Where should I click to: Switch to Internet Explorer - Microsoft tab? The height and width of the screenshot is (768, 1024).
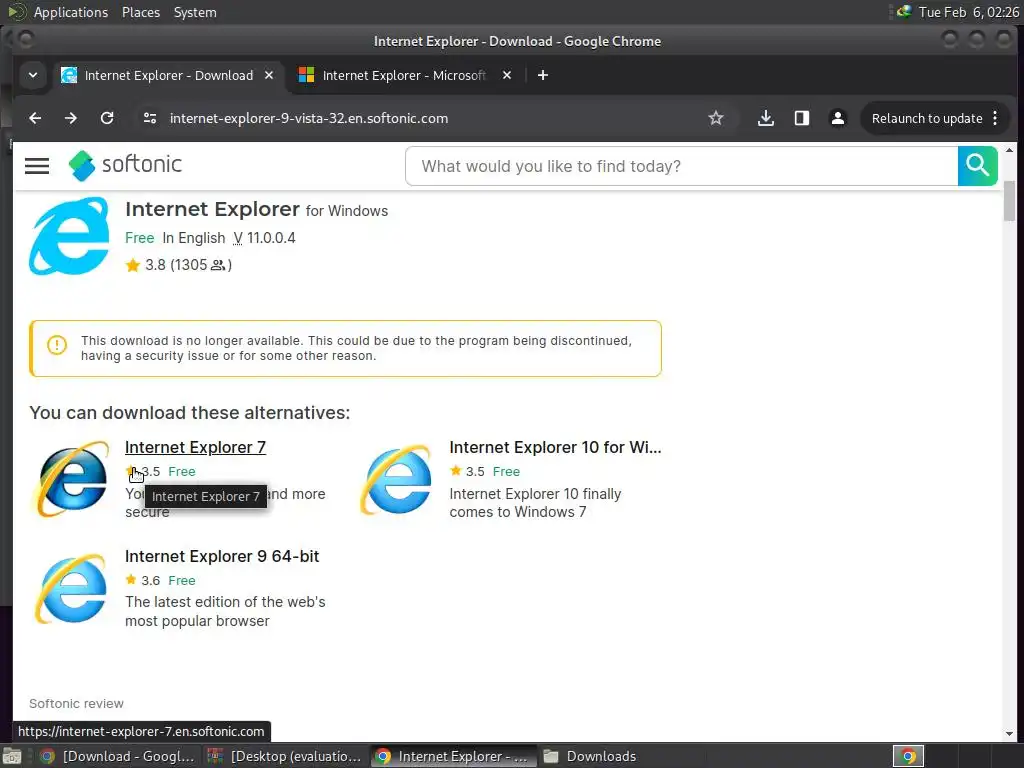tap(404, 75)
